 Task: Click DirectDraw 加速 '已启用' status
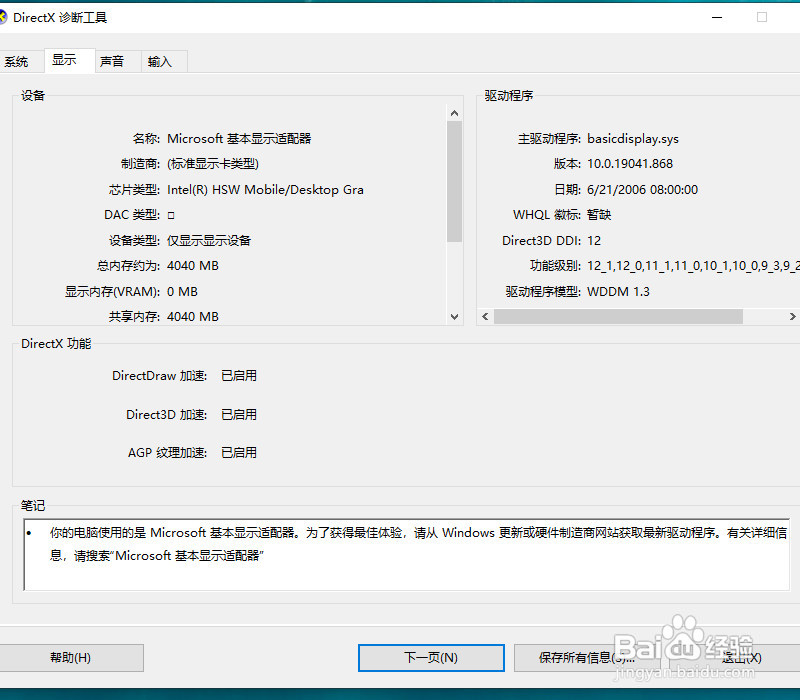click(239, 376)
